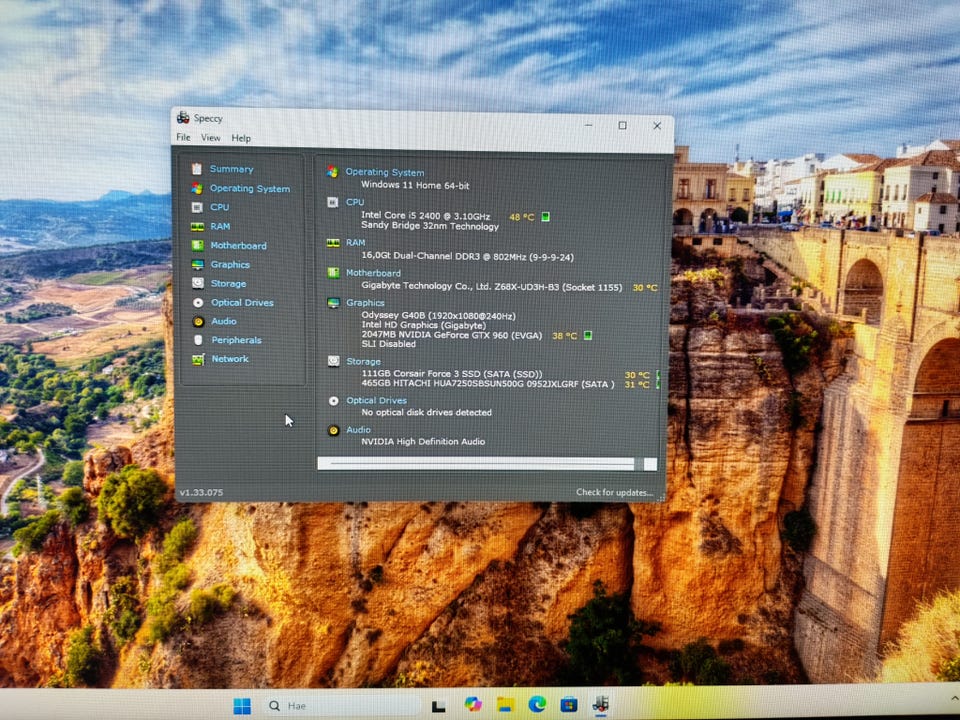Launch Microsoft Edge from the taskbar

tap(537, 705)
